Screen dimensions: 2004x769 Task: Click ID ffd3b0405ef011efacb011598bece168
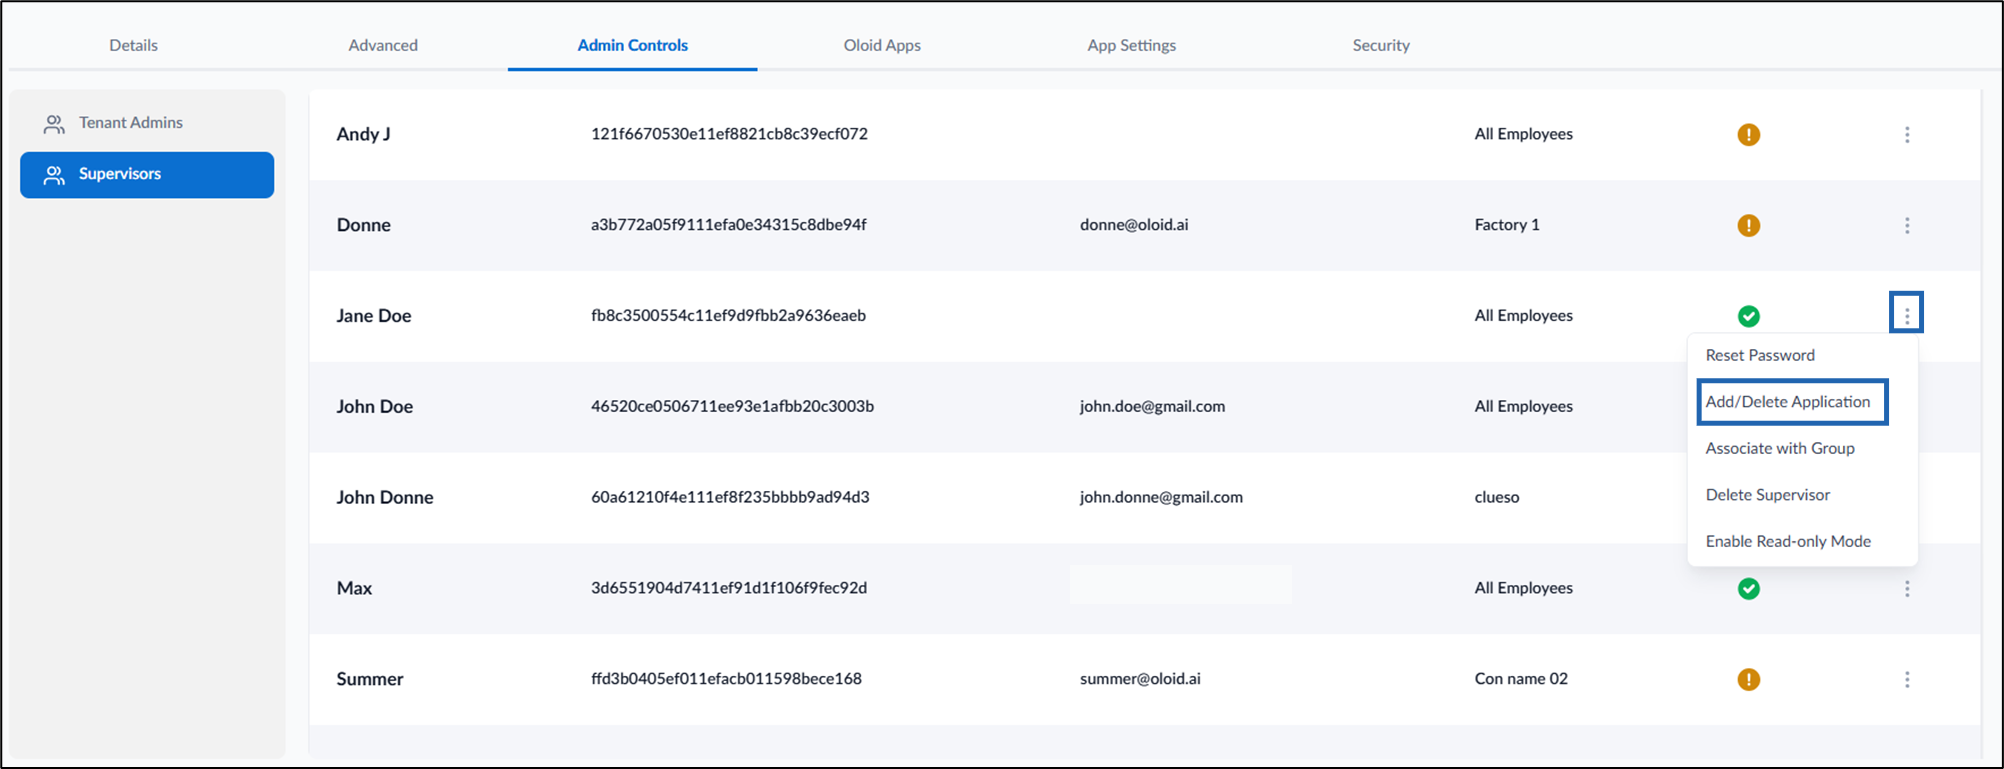[x=726, y=679]
